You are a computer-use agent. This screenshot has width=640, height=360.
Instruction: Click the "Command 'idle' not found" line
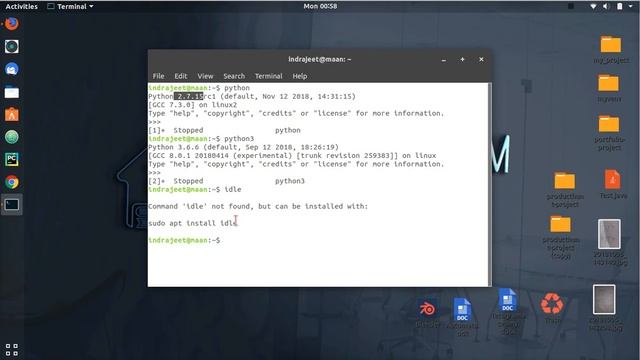pyautogui.click(x=258, y=206)
